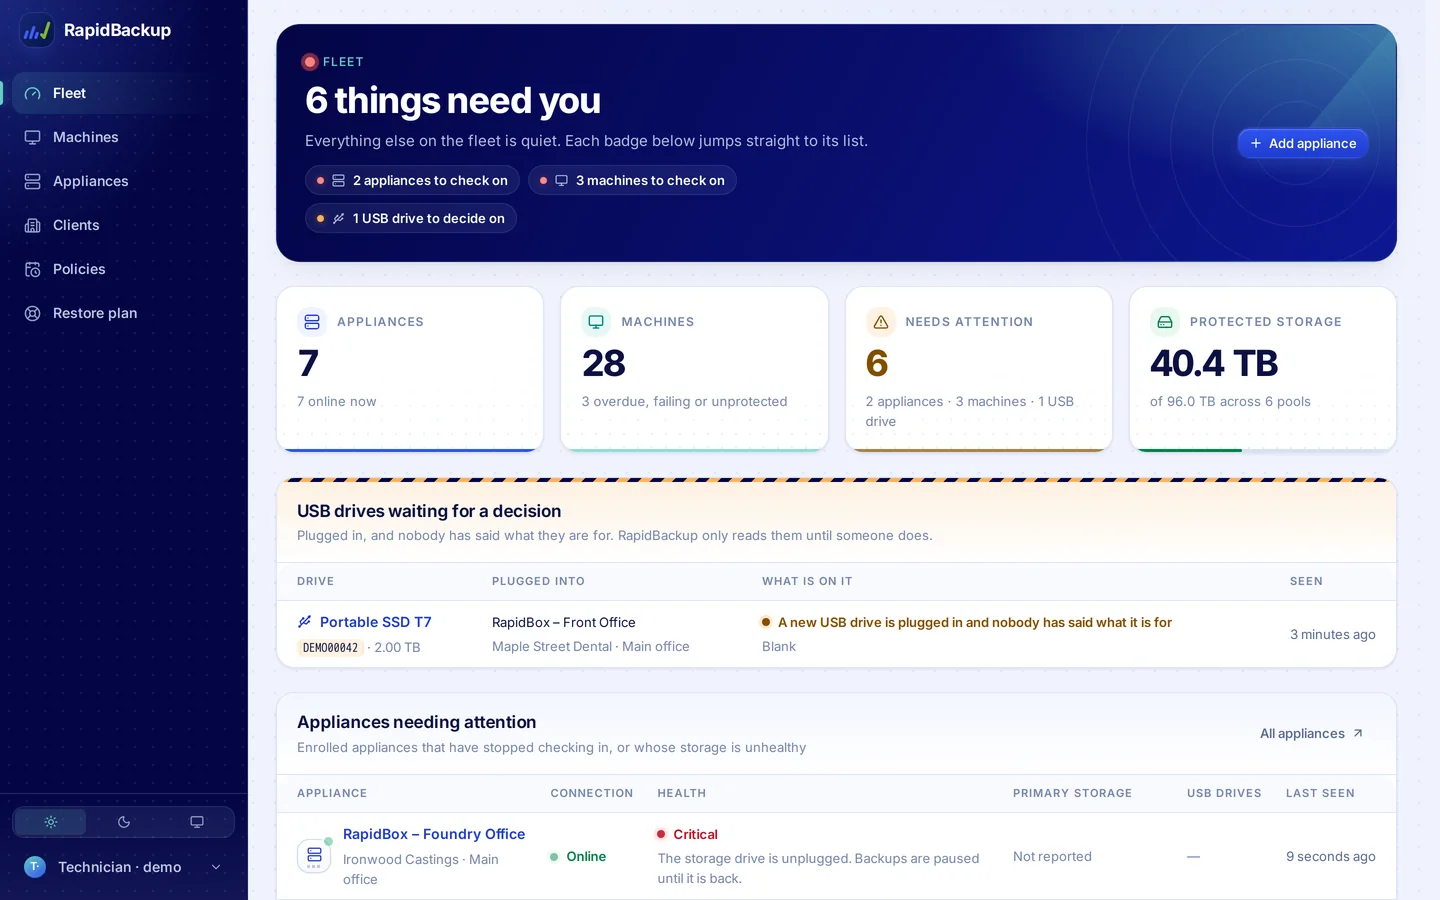
Task: Click the Machines stat card monitor icon
Action: coord(596,322)
